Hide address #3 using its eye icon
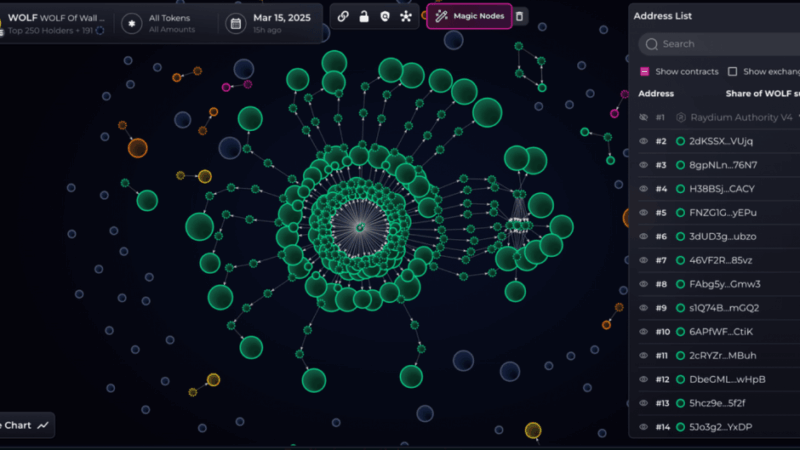Viewport: 800px width, 450px height. click(643, 165)
